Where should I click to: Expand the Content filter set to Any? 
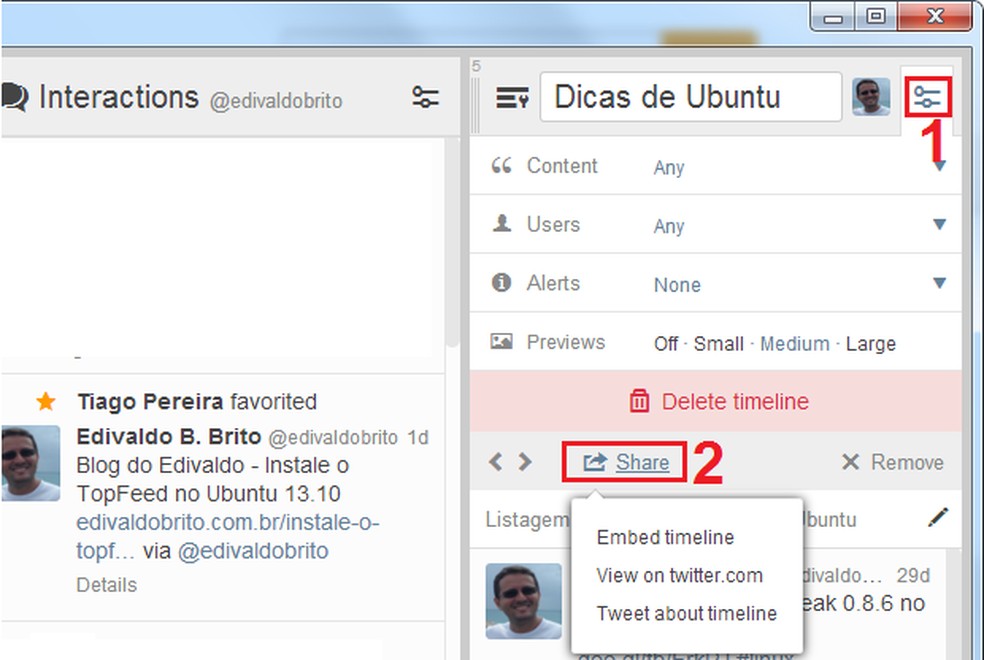tap(938, 167)
